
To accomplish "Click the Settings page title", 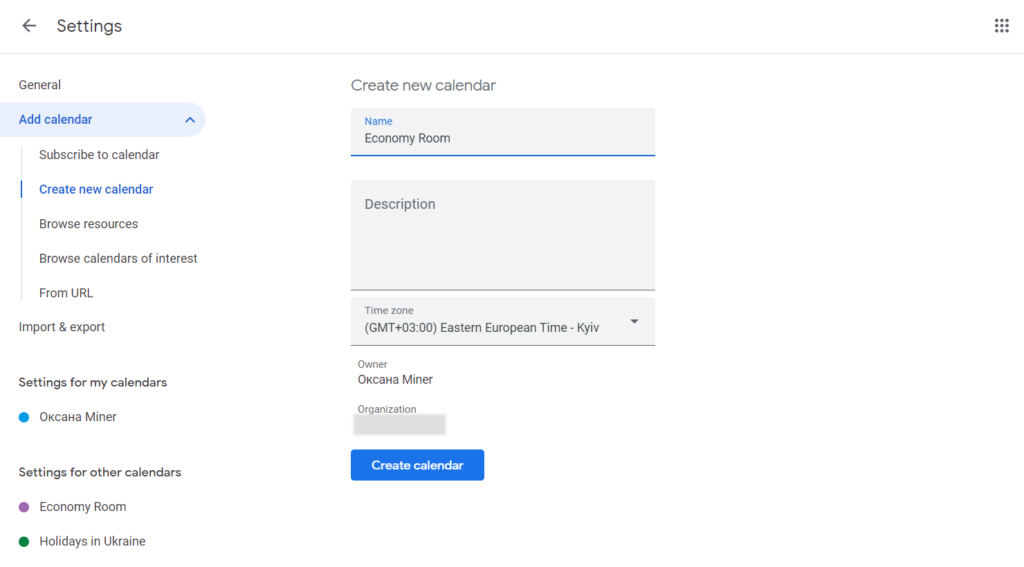I will point(89,26).
